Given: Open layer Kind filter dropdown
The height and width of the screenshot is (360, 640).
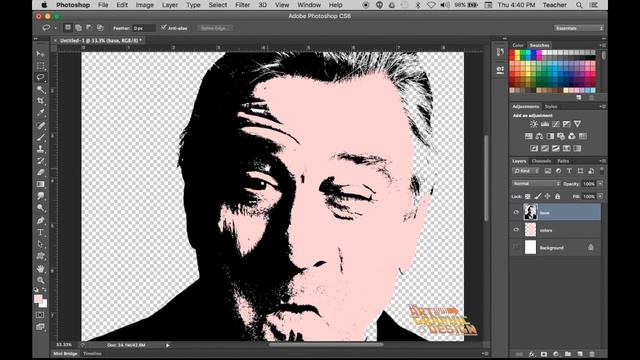Looking at the screenshot, I should tap(526, 171).
